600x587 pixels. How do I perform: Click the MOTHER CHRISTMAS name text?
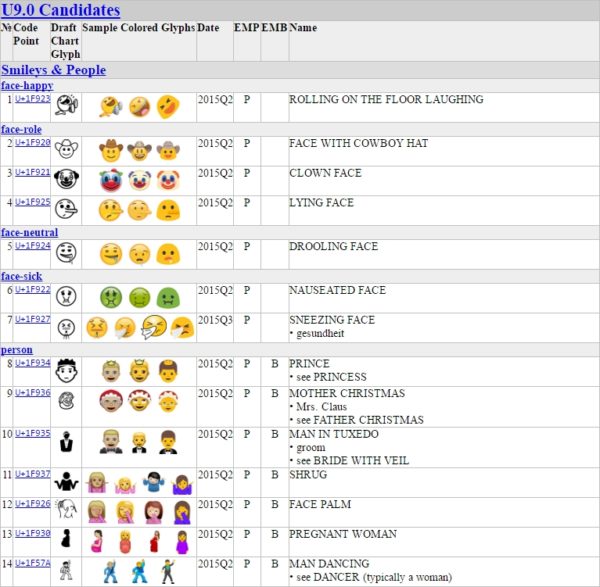(347, 393)
